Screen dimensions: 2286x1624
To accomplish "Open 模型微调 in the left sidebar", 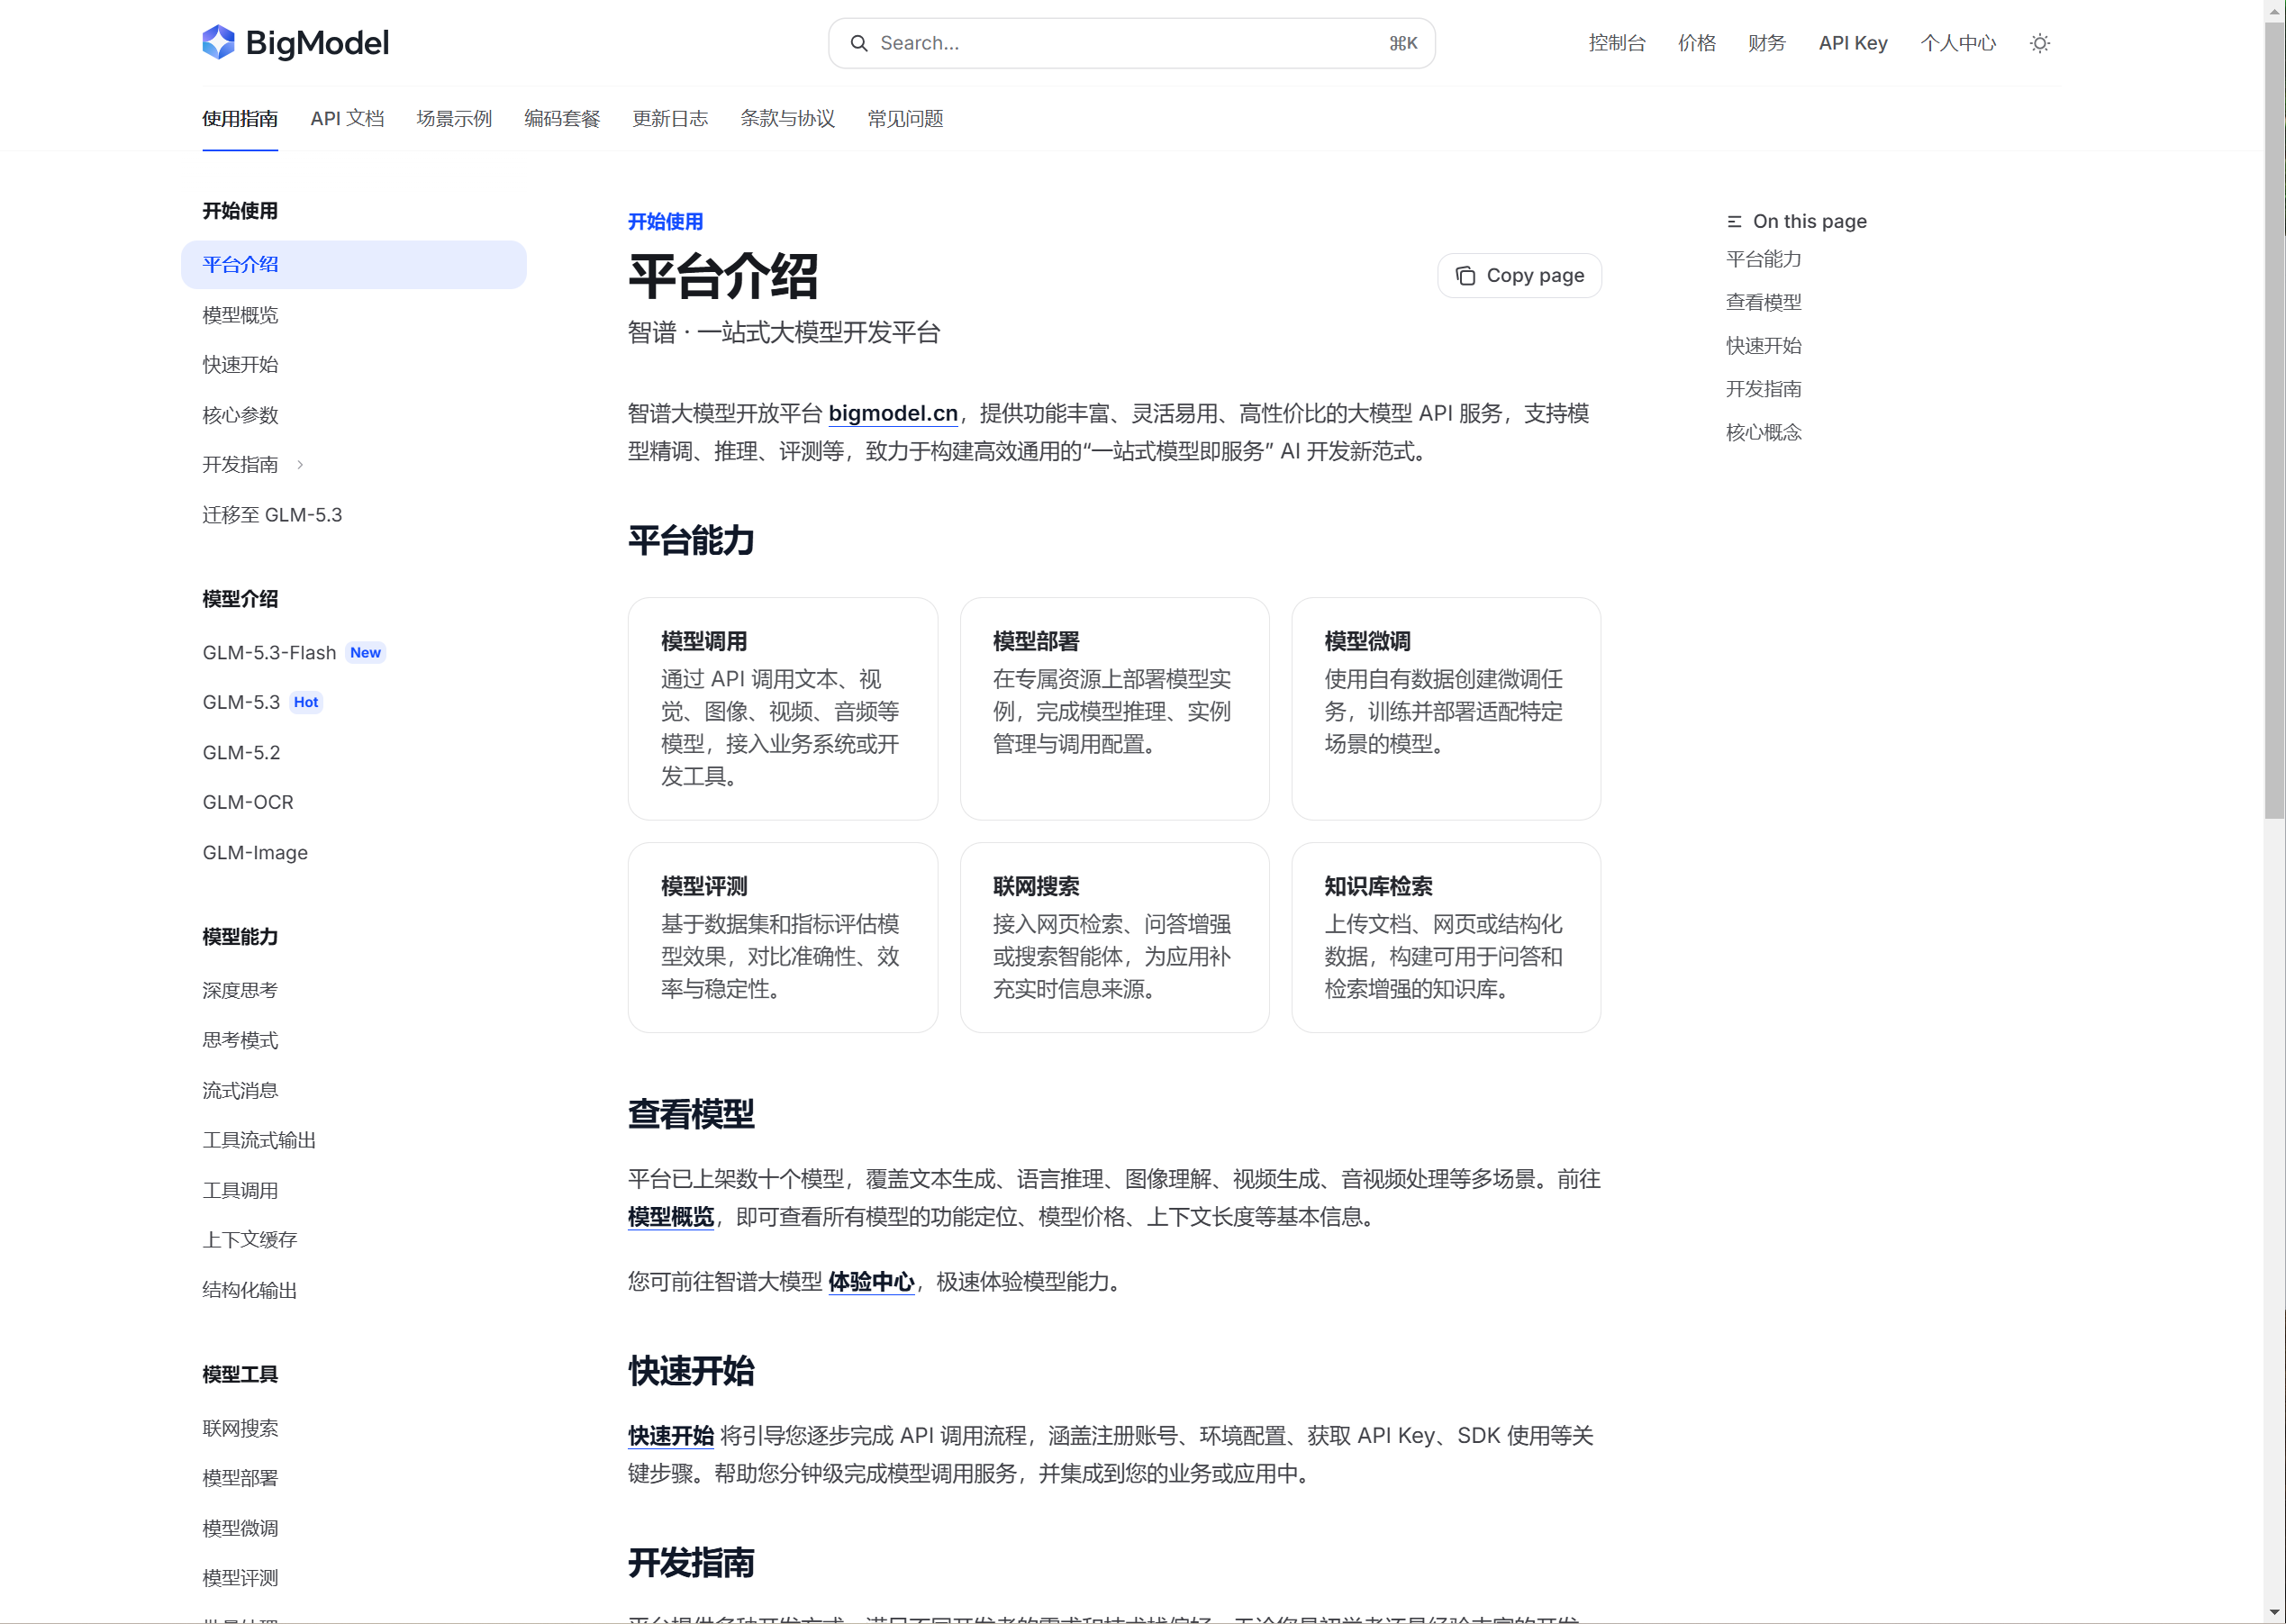I will pos(240,1529).
